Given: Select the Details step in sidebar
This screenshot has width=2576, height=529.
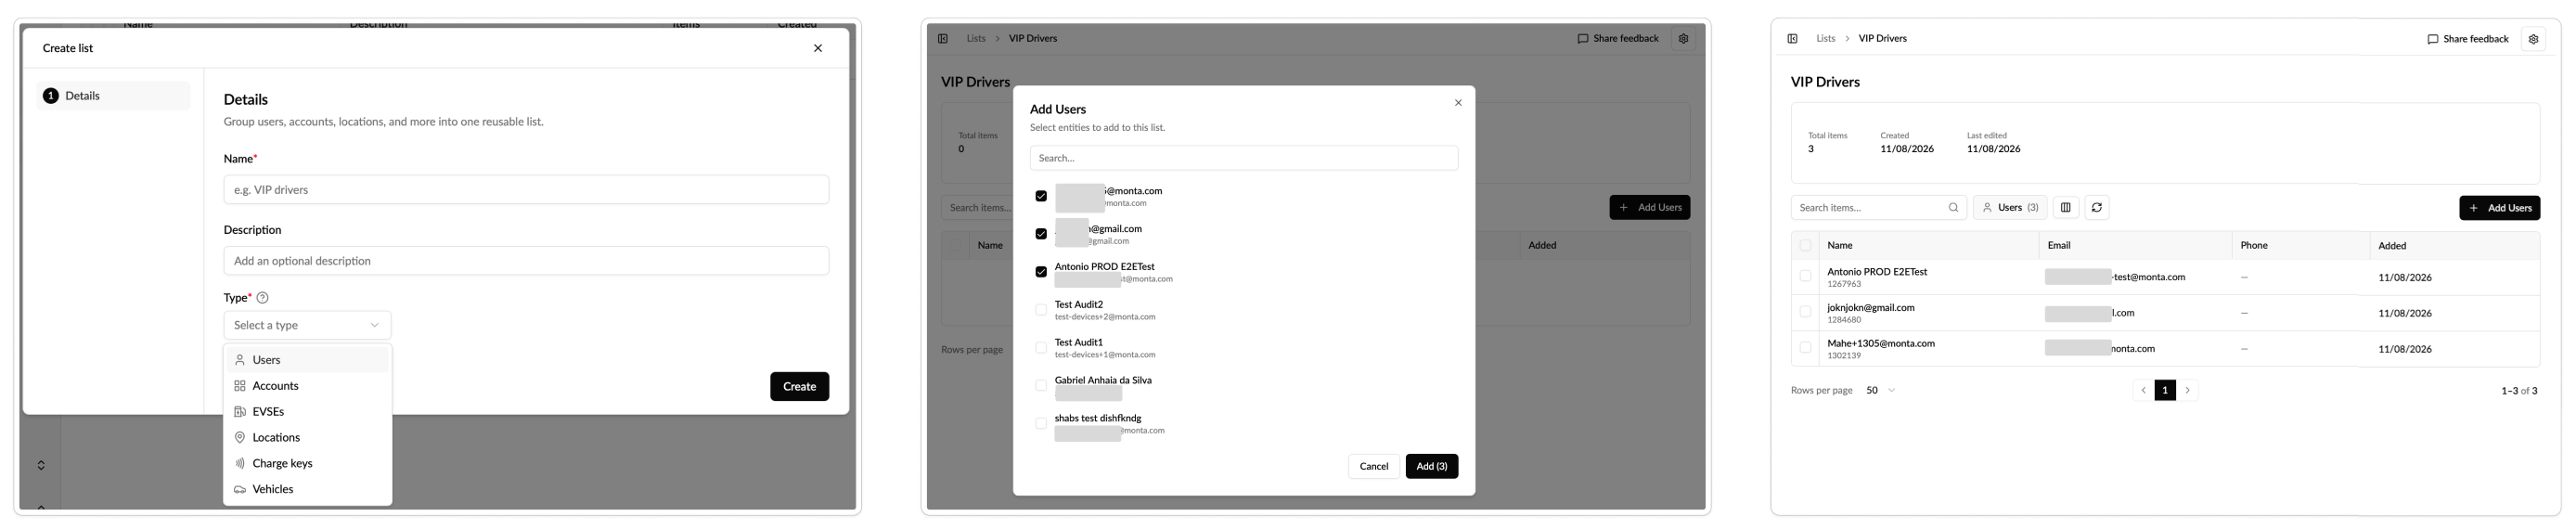Looking at the screenshot, I should pos(114,96).
